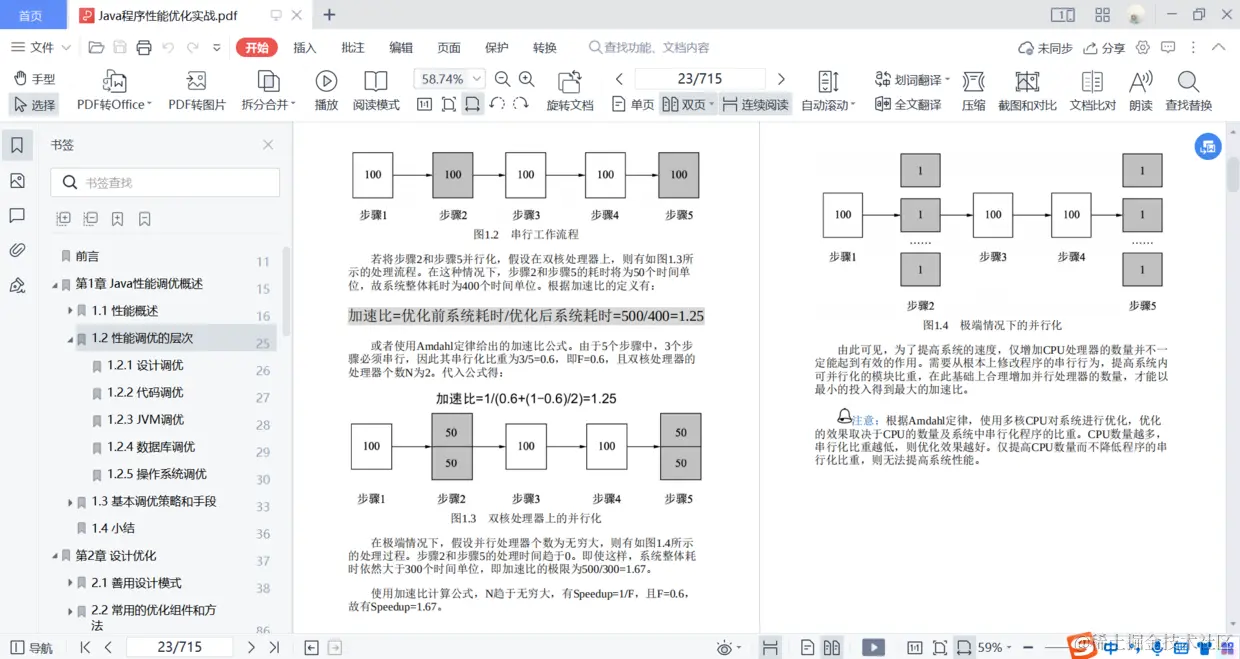Collapse 第2章 设计优化 bookmark
Viewport: 1240px width, 659px height.
55,556
